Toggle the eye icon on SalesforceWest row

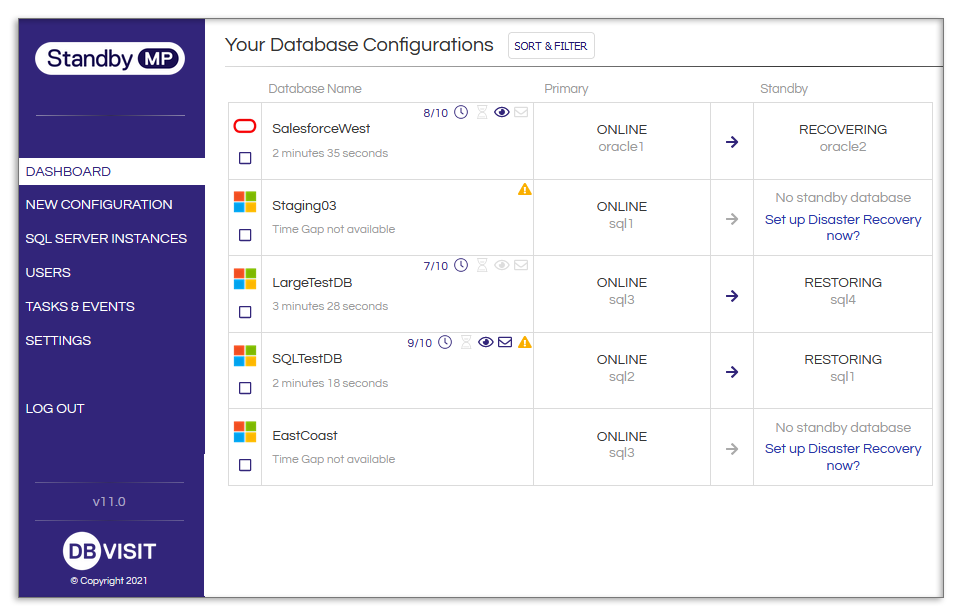(x=501, y=112)
